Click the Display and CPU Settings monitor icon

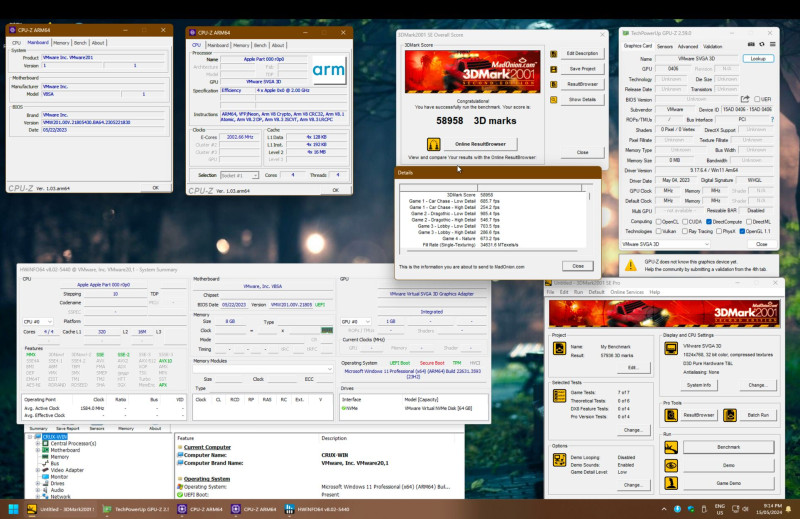[670, 349]
